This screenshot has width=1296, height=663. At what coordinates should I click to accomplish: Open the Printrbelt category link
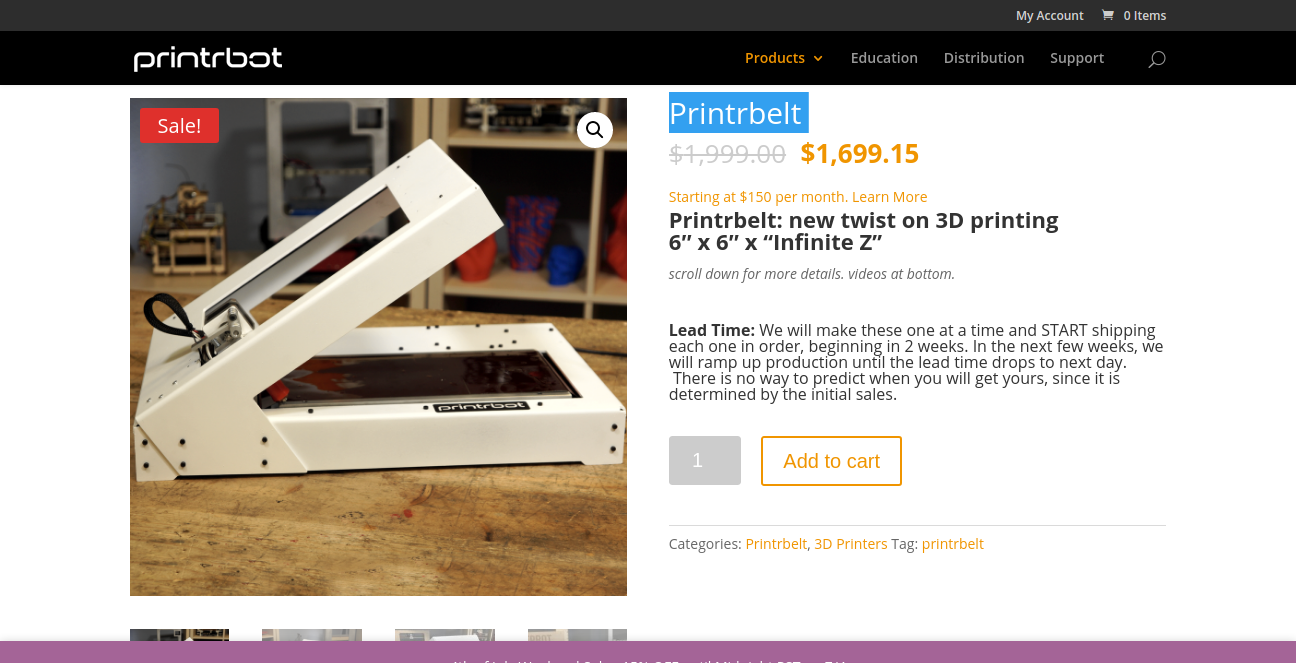[x=776, y=544]
